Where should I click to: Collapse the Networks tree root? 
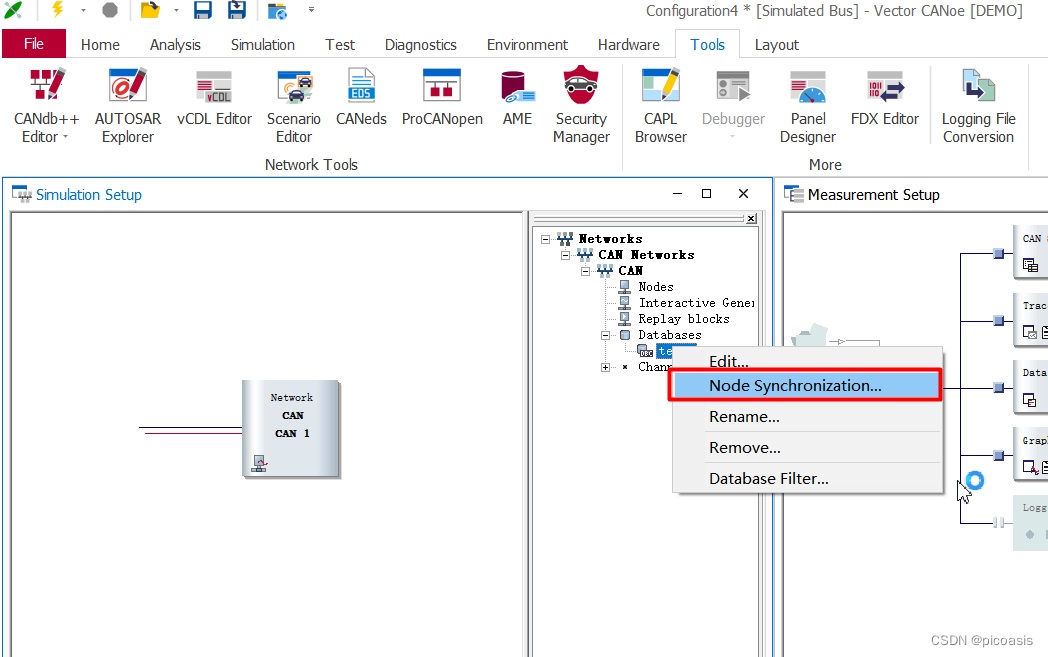coord(545,239)
